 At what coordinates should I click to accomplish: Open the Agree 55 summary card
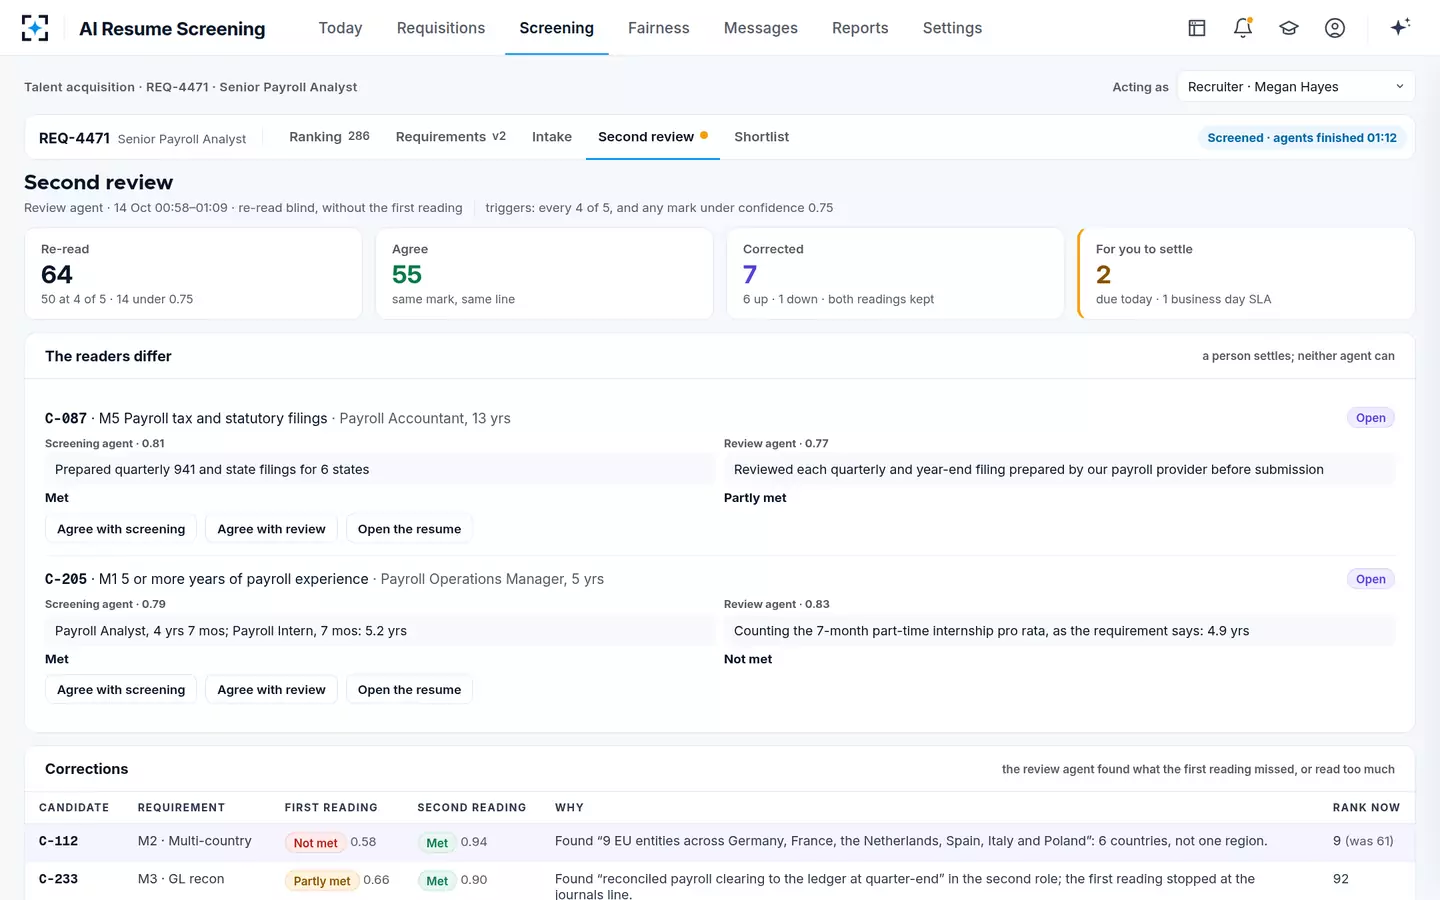[x=544, y=274]
